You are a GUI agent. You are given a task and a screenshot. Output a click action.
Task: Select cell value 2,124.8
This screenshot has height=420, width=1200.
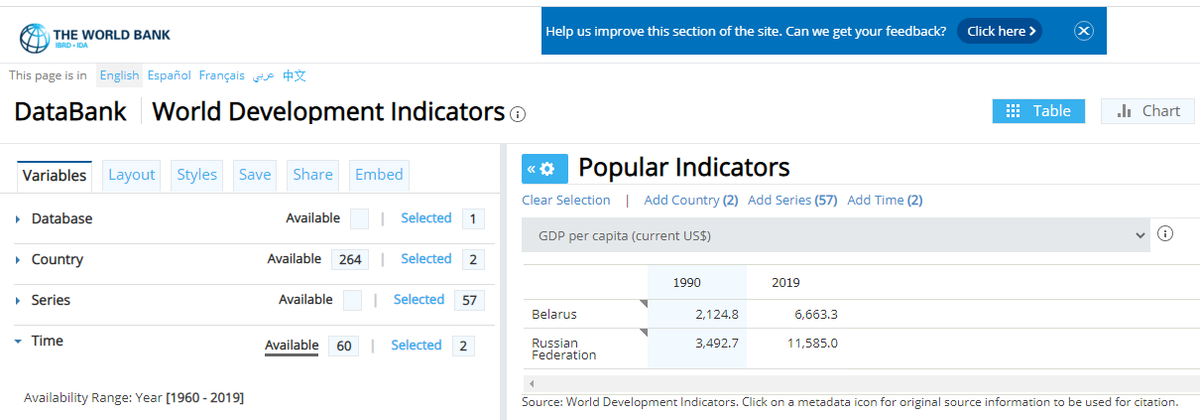717,315
